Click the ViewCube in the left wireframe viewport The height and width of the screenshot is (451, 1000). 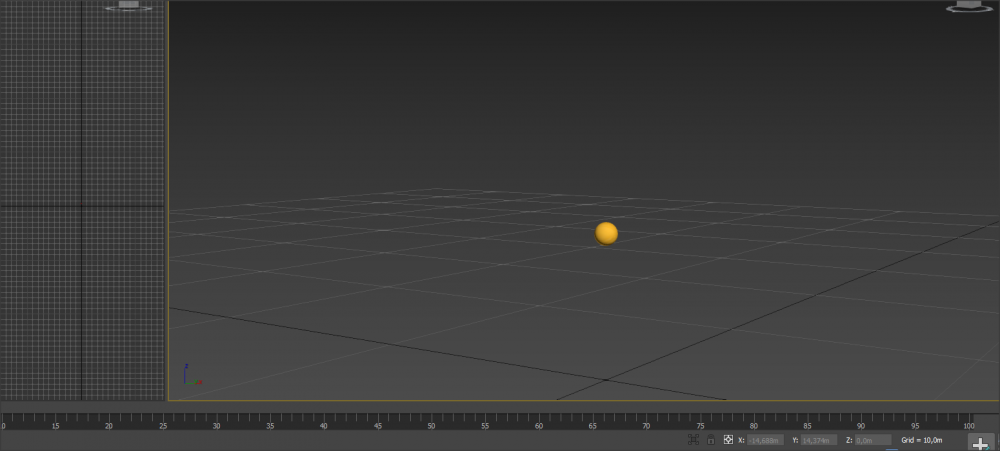tap(128, 6)
